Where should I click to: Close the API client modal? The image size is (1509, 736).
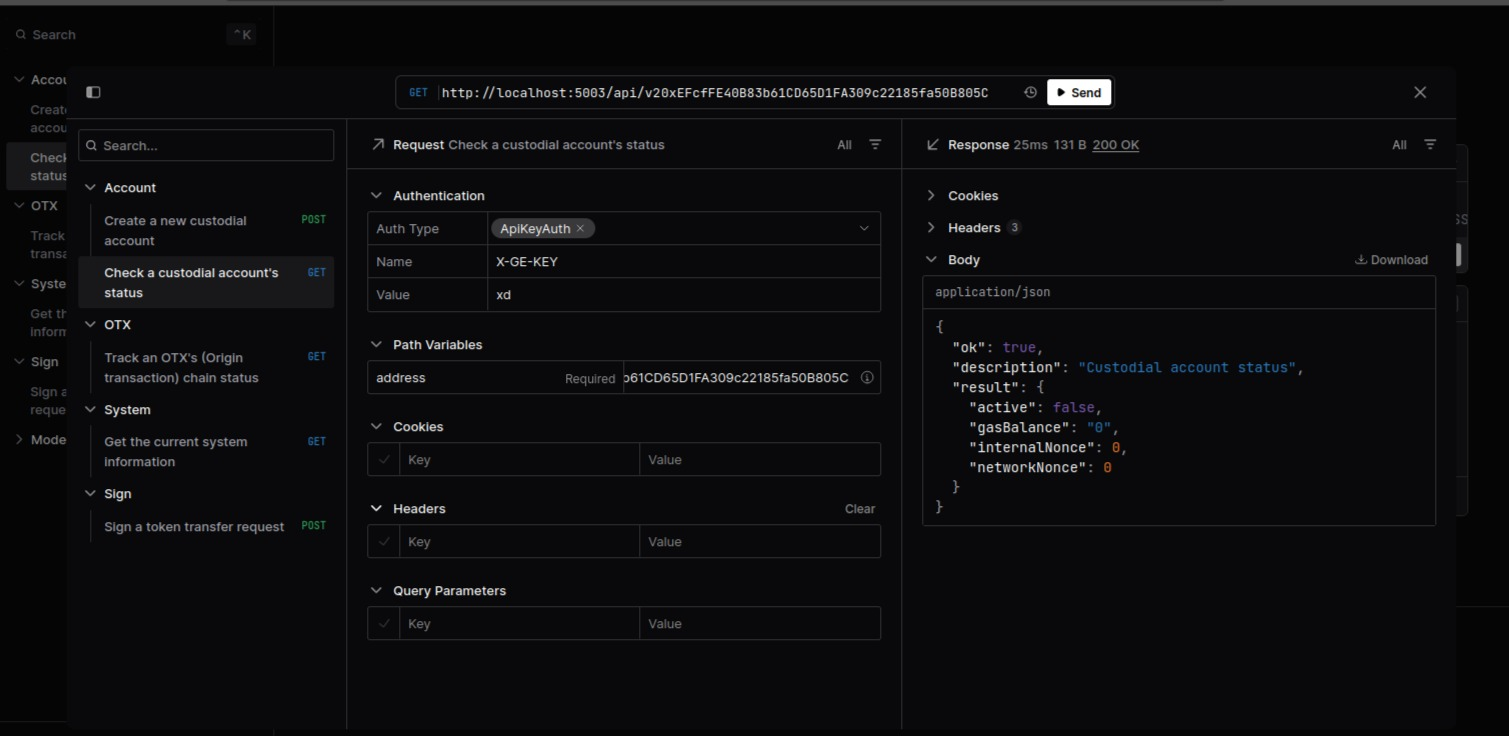tap(1420, 92)
